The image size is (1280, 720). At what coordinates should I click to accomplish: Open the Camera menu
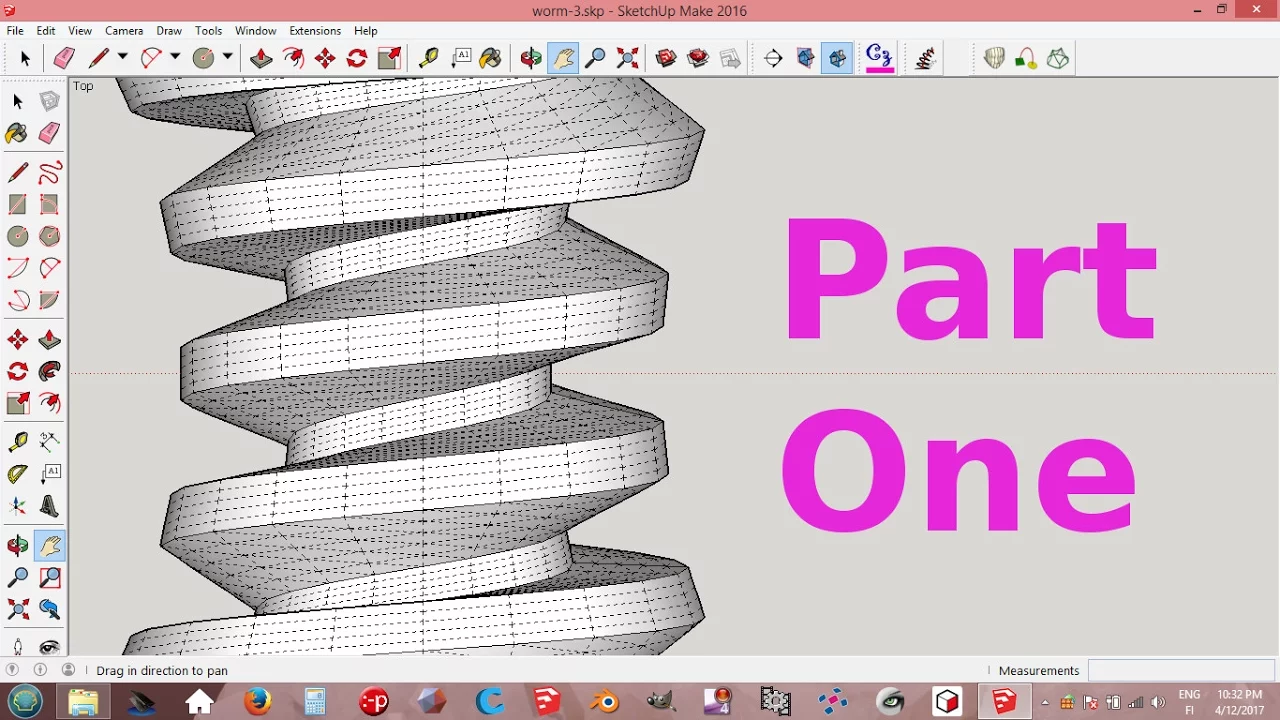(x=124, y=31)
